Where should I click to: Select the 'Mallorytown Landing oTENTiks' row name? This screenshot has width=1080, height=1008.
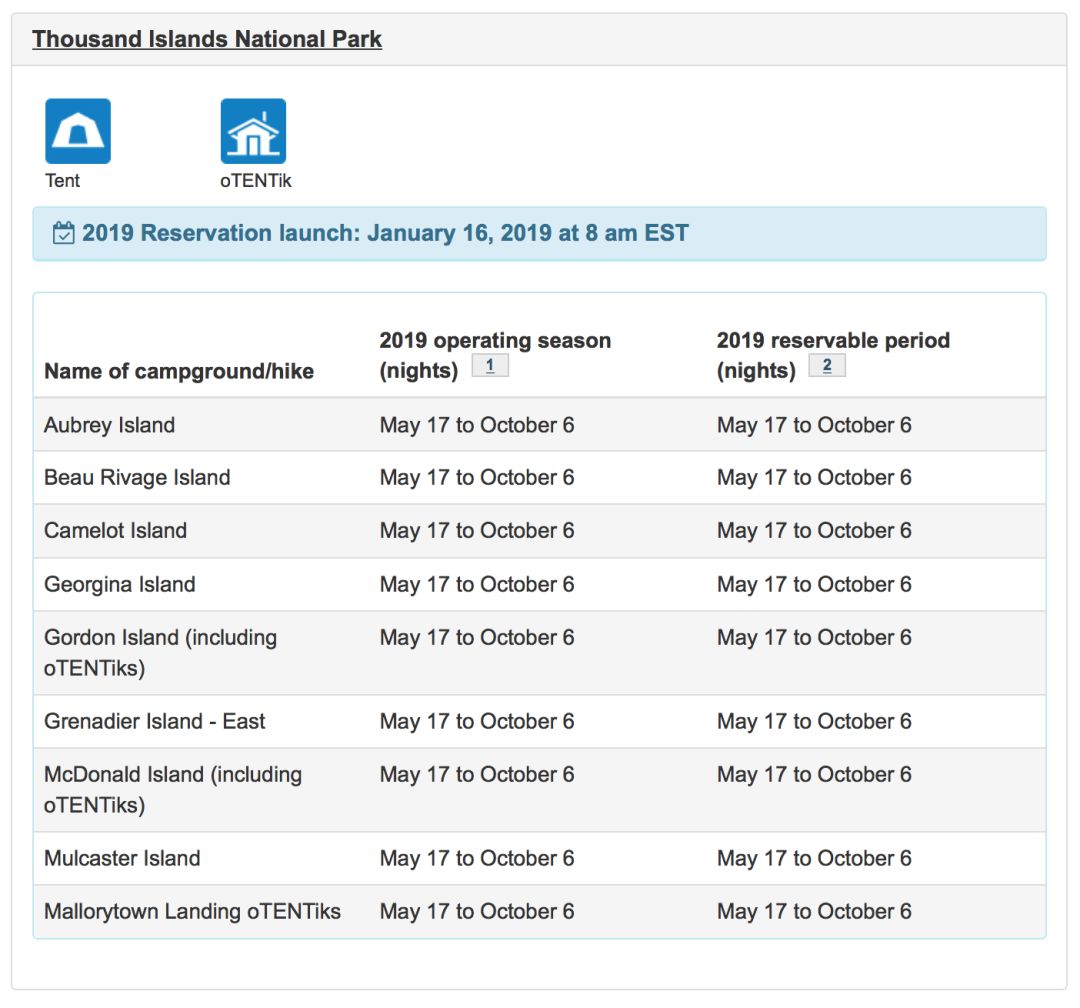point(192,912)
